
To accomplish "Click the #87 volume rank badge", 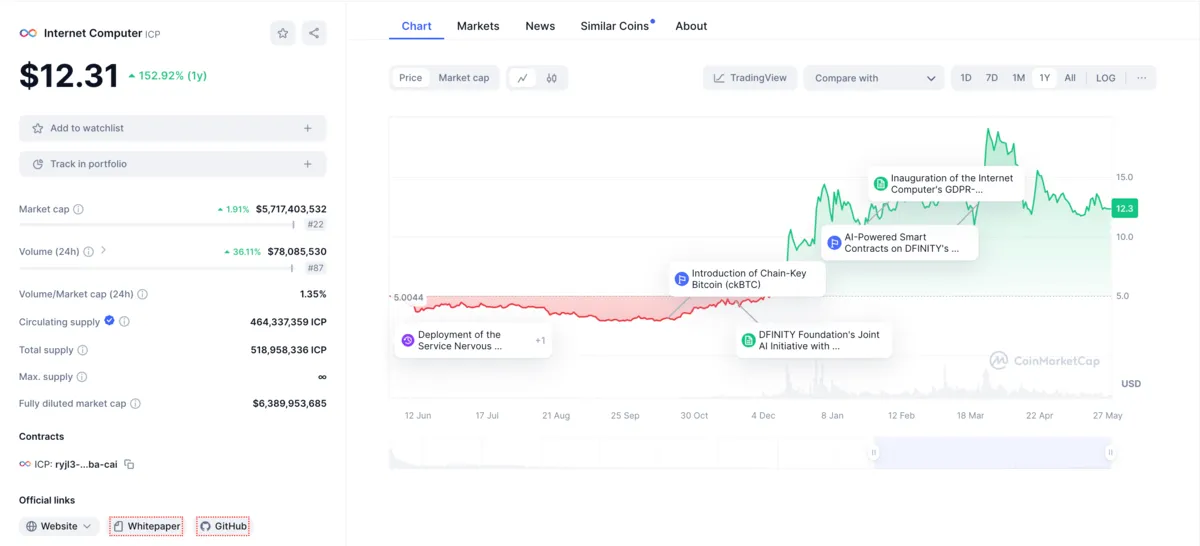I will [x=316, y=268].
